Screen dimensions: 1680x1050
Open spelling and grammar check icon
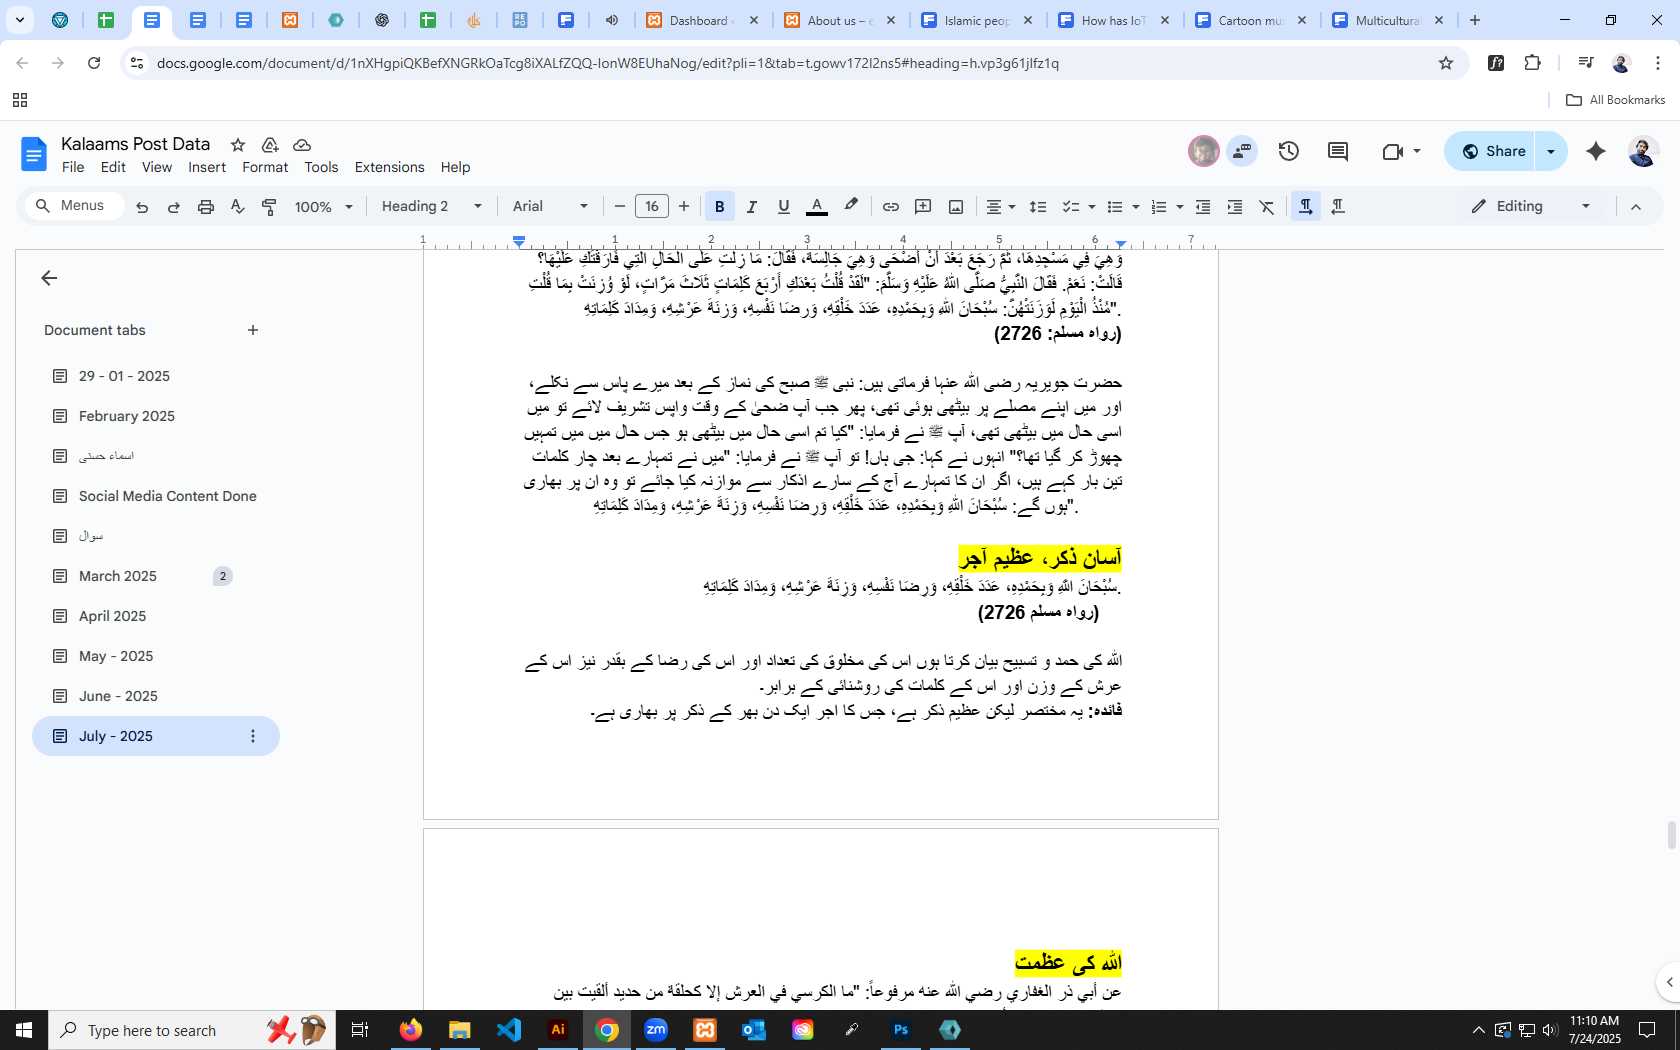pos(237,207)
